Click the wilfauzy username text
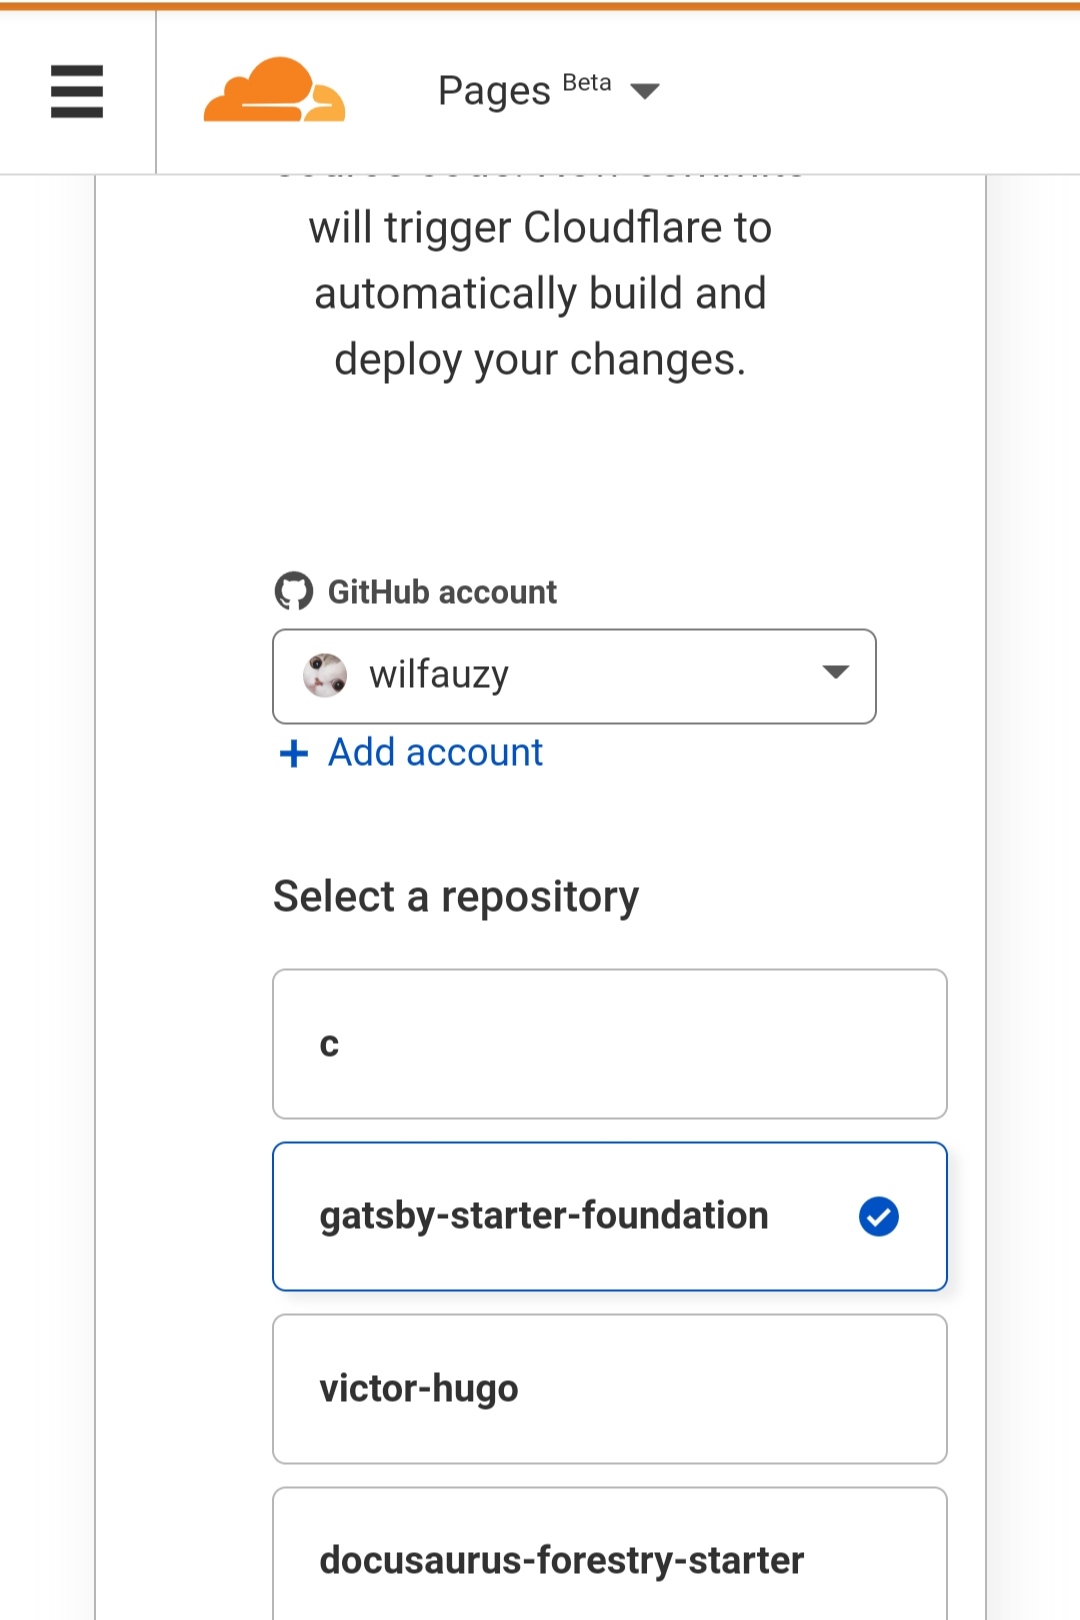1080x1620 pixels. coord(439,675)
